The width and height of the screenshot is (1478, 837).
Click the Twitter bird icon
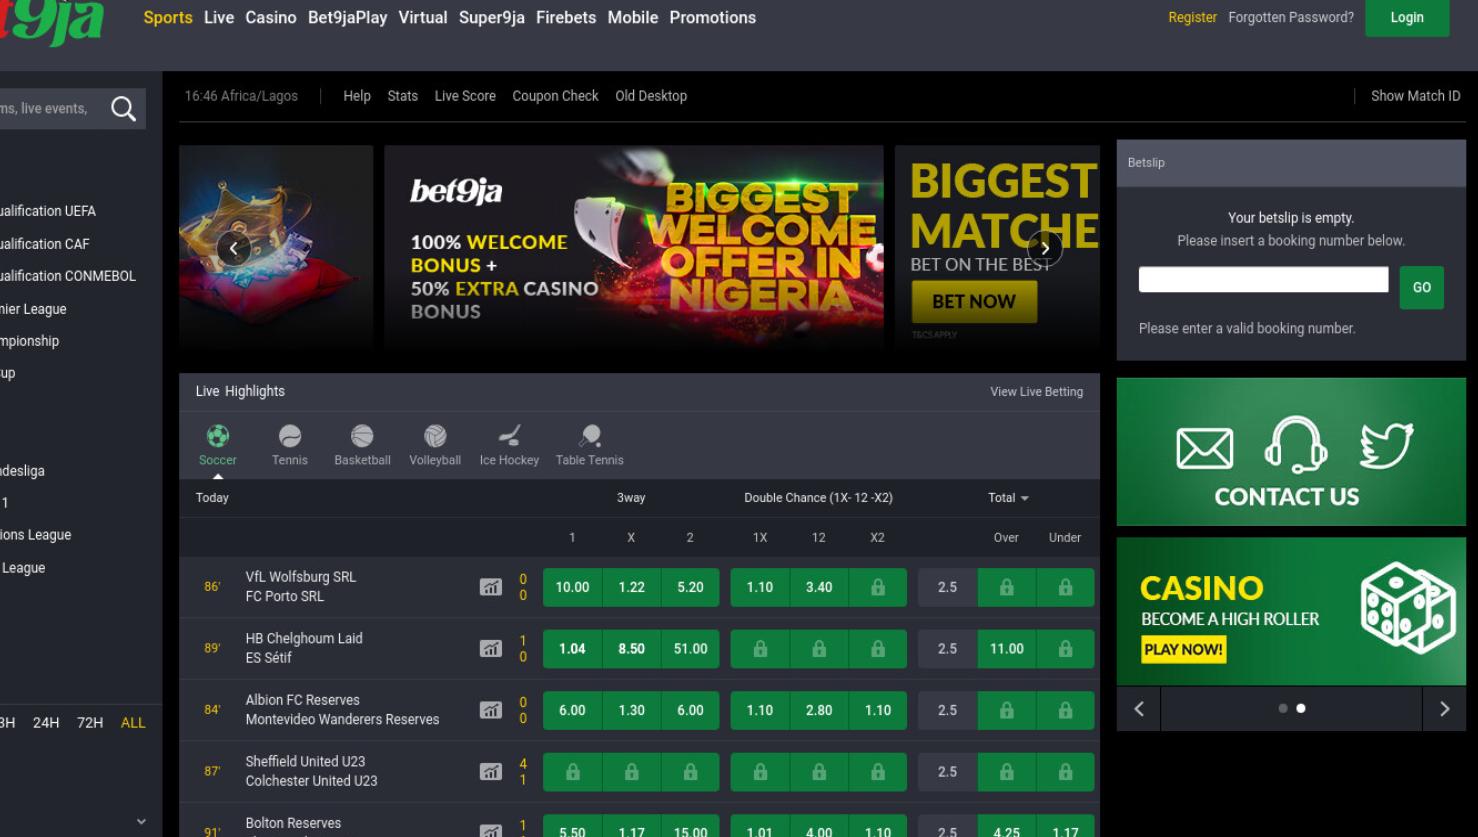(1386, 446)
